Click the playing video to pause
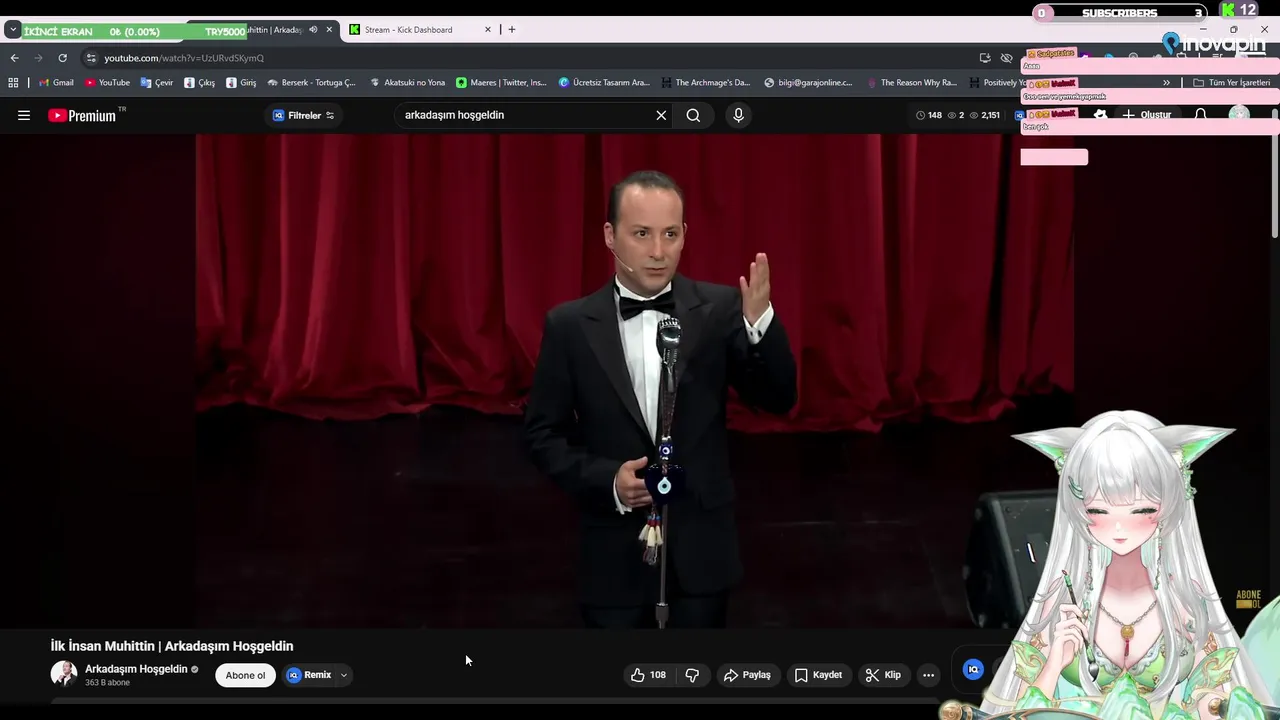The height and width of the screenshot is (720, 1280). coord(636,380)
